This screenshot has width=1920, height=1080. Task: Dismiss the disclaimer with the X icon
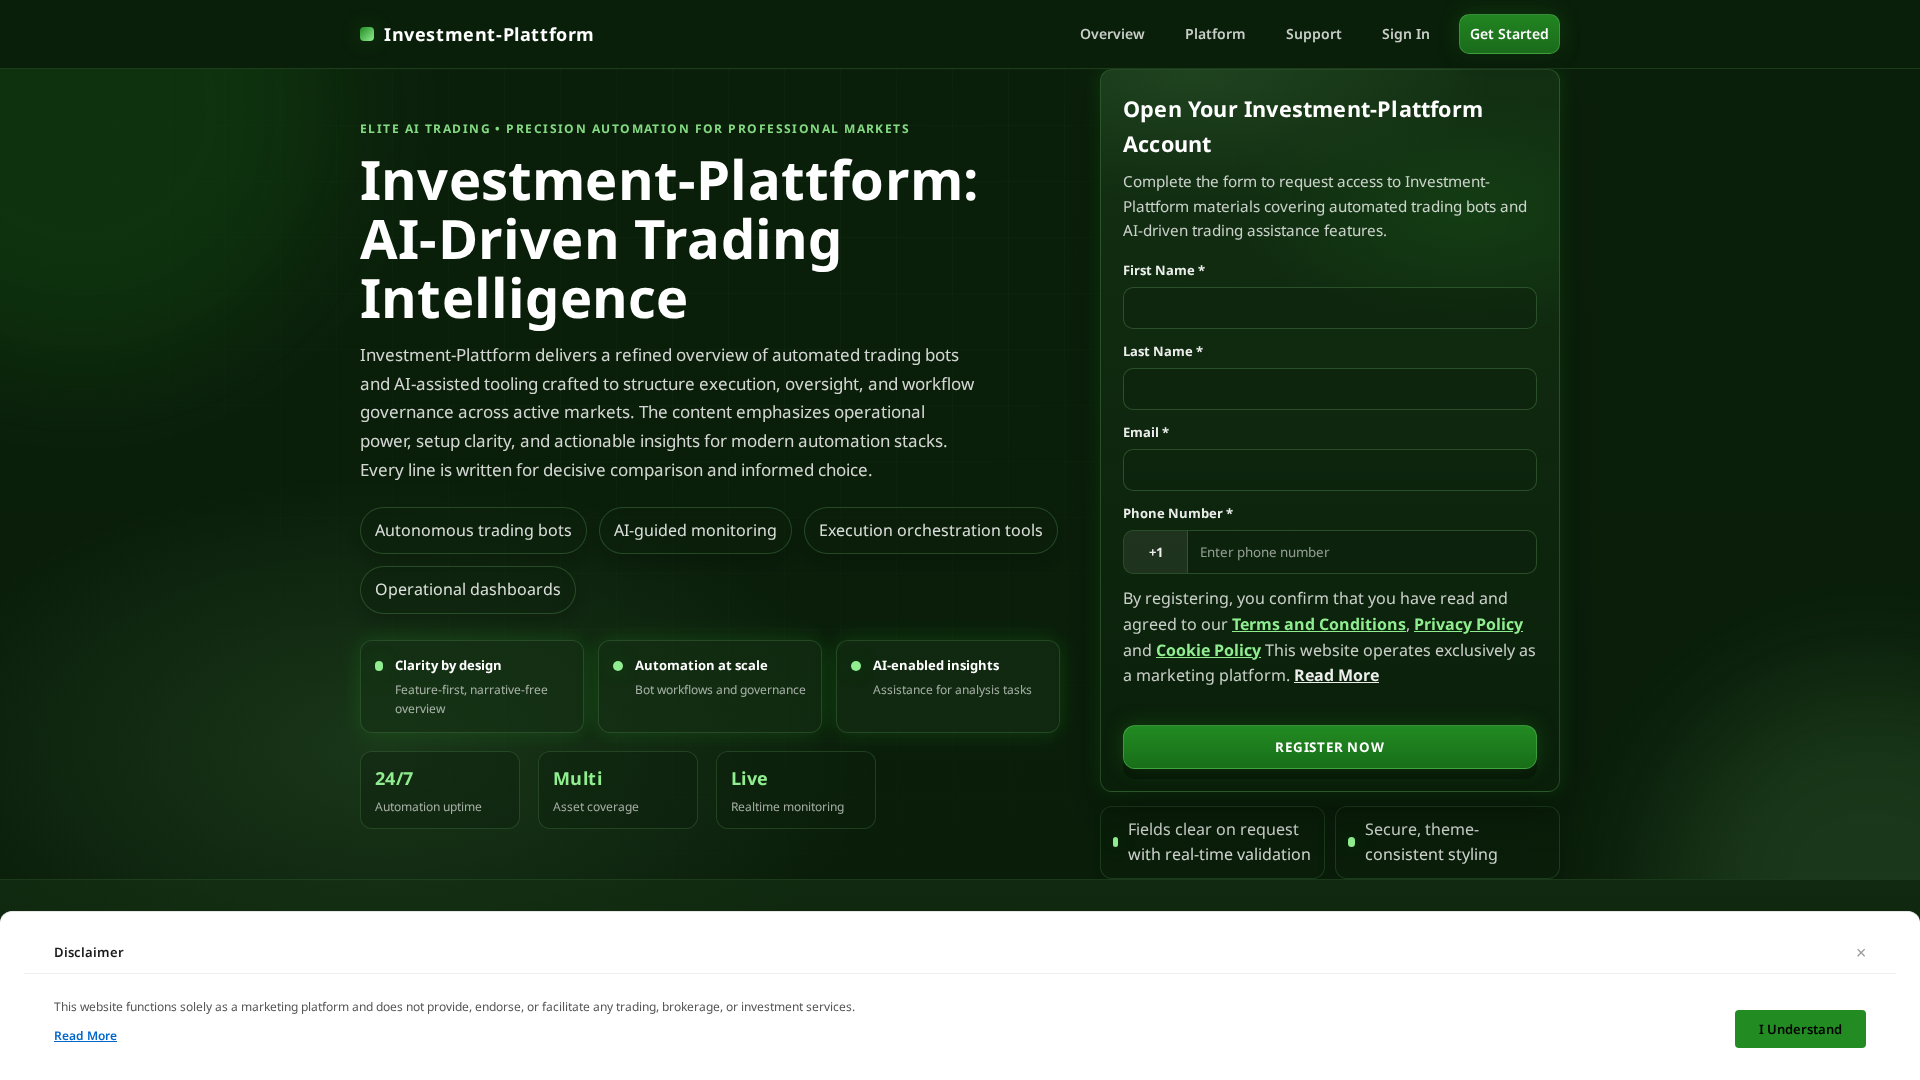[1861, 952]
